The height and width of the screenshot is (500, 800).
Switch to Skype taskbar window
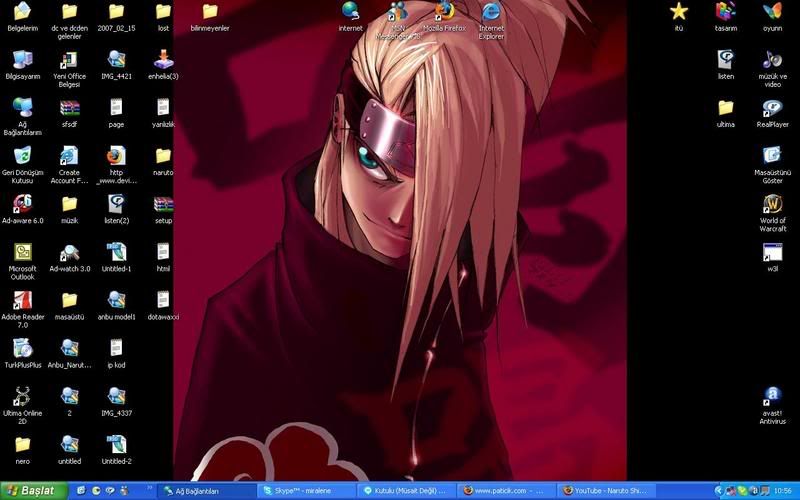[x=306, y=491]
